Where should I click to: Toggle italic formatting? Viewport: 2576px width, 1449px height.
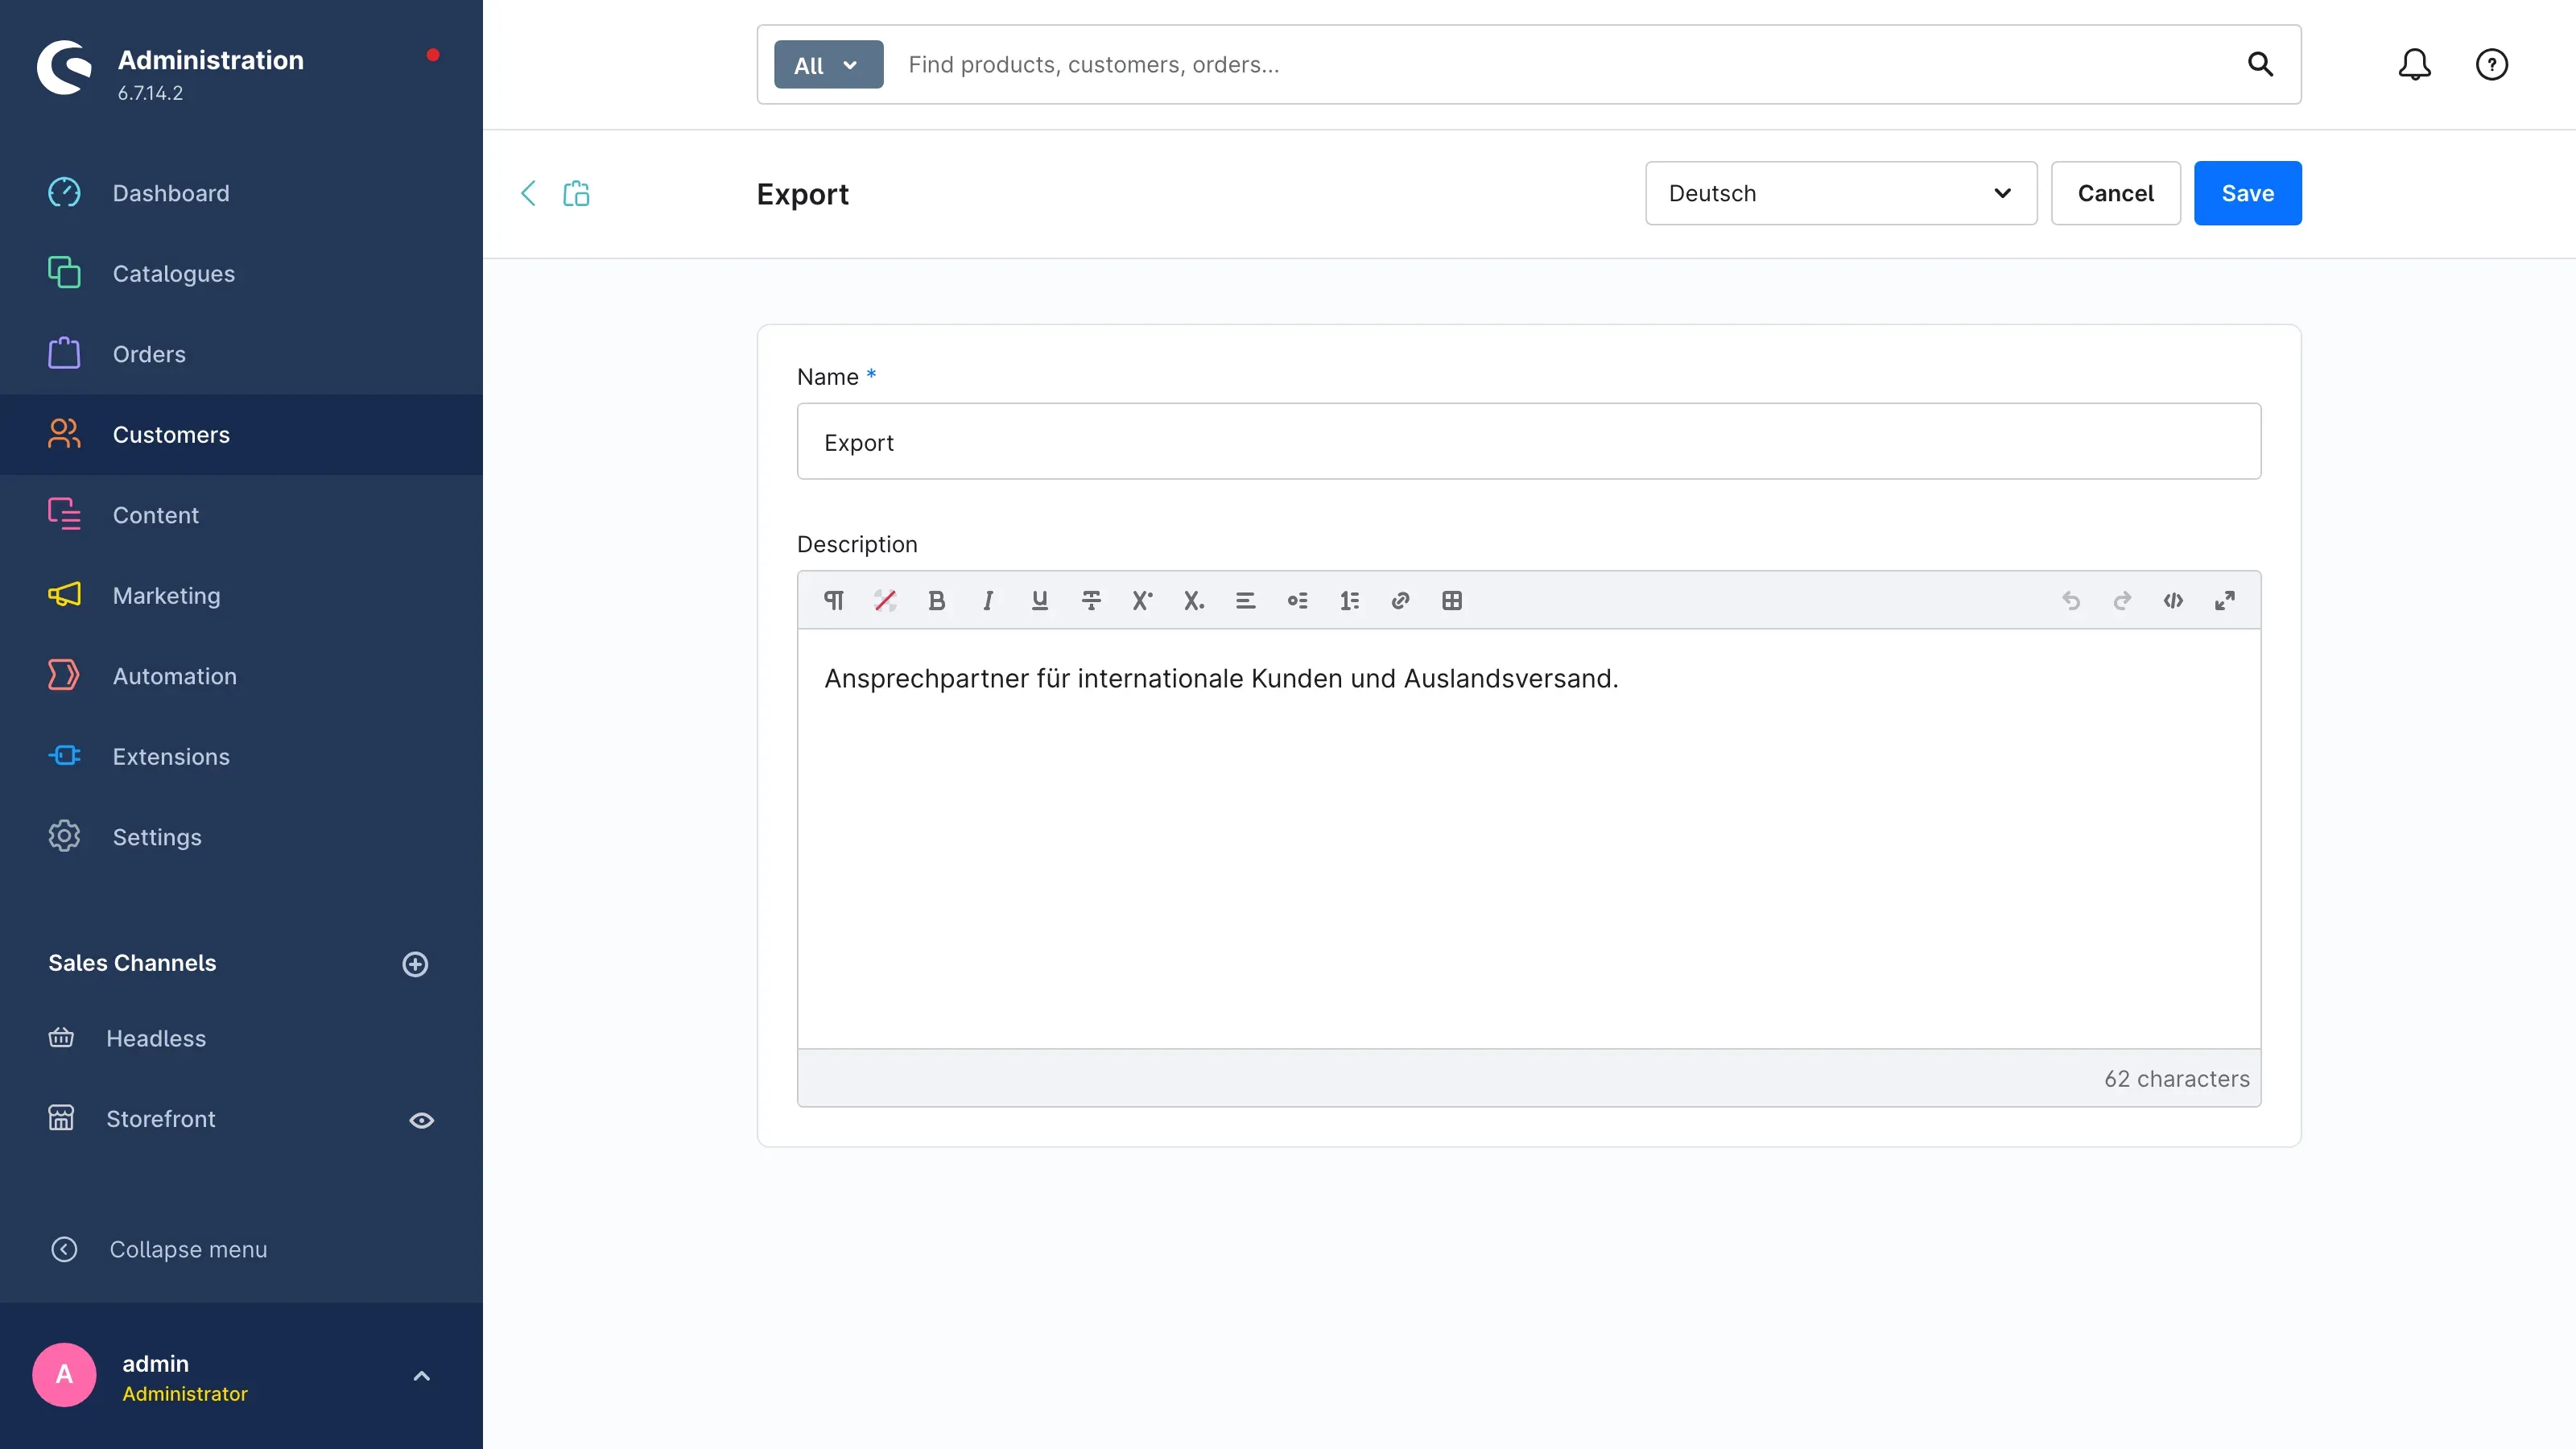pos(988,600)
